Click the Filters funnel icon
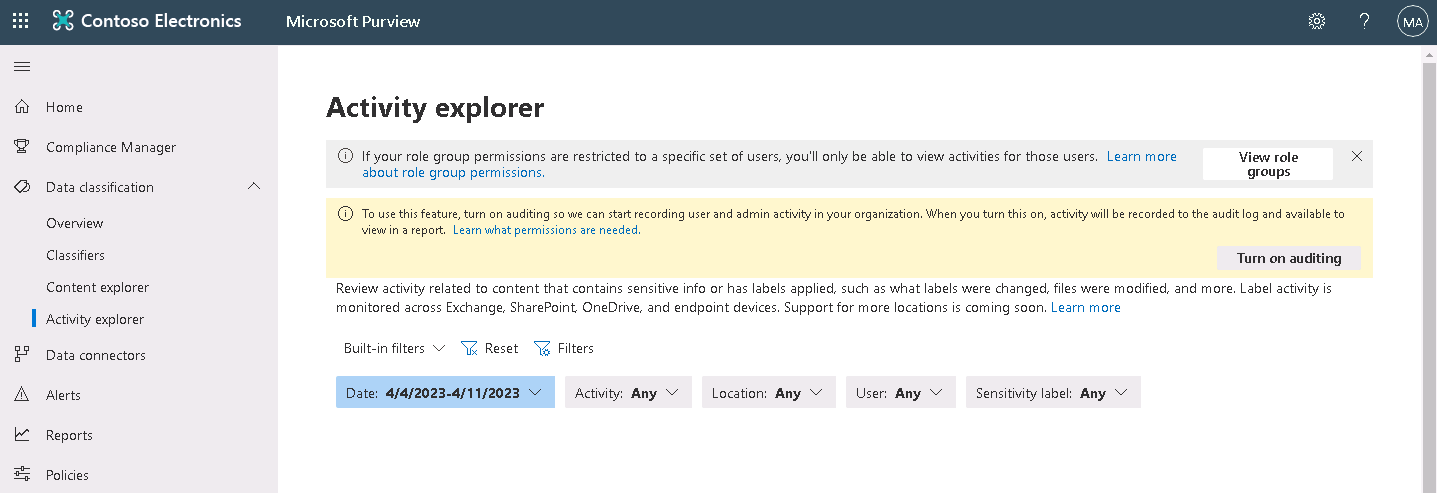This screenshot has height=493, width=1437. (x=542, y=348)
